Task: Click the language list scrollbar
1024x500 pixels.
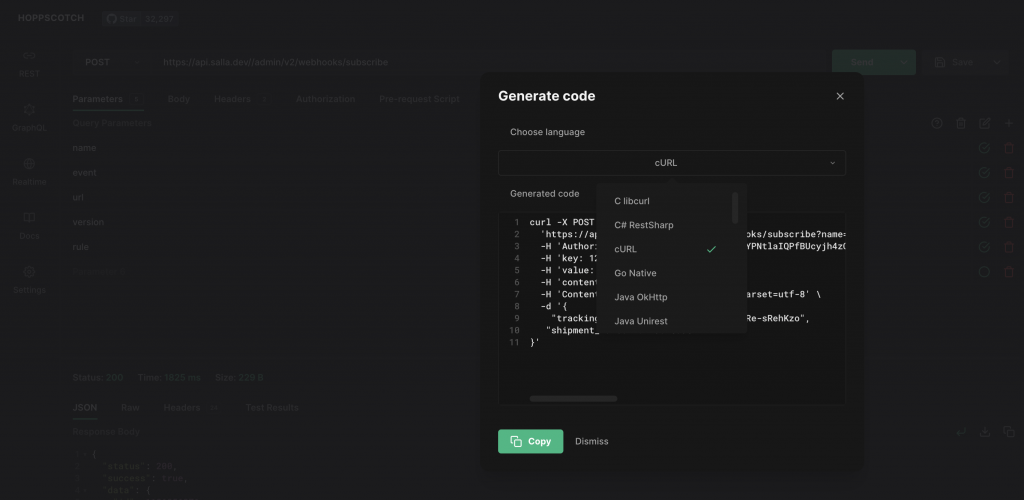Action: pos(735,208)
